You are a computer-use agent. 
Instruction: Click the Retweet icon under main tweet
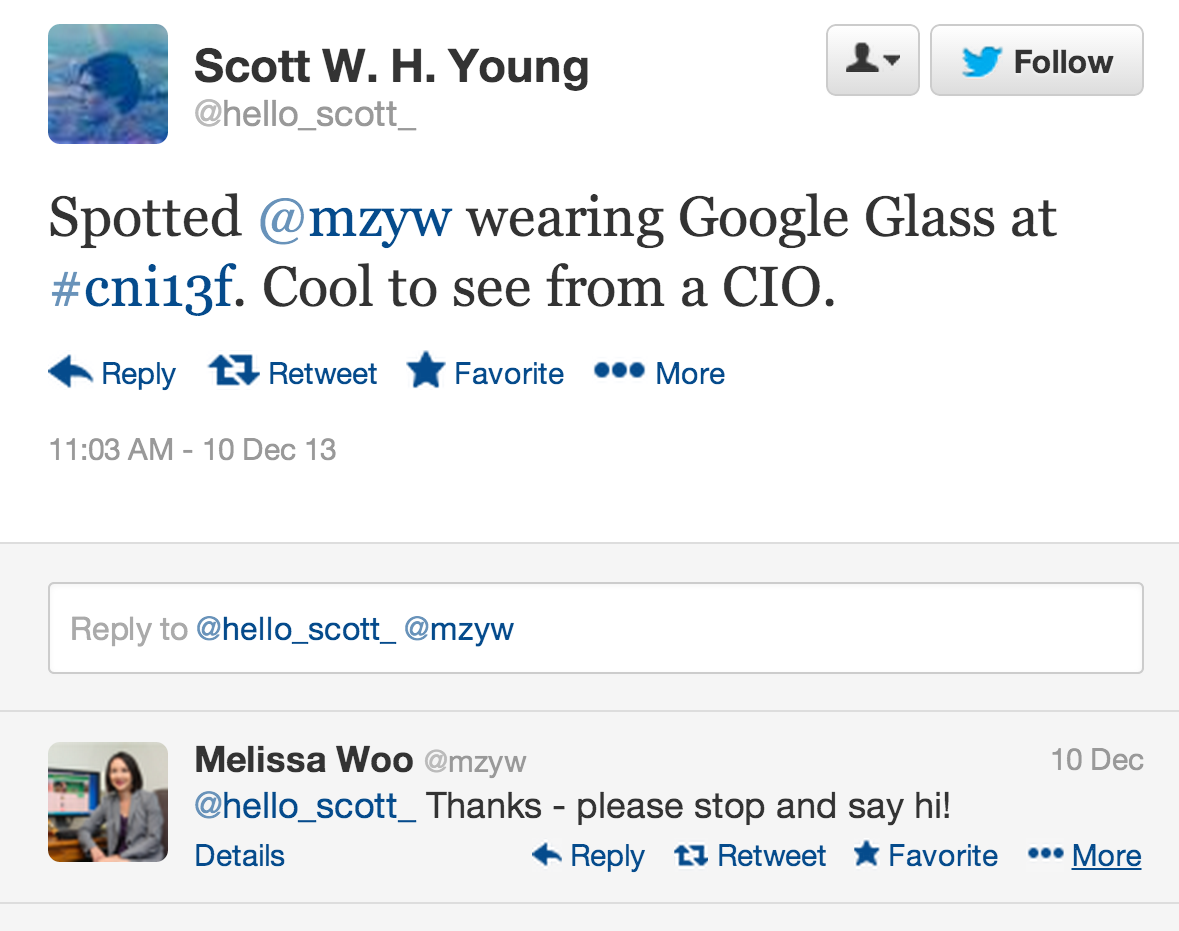coord(233,372)
